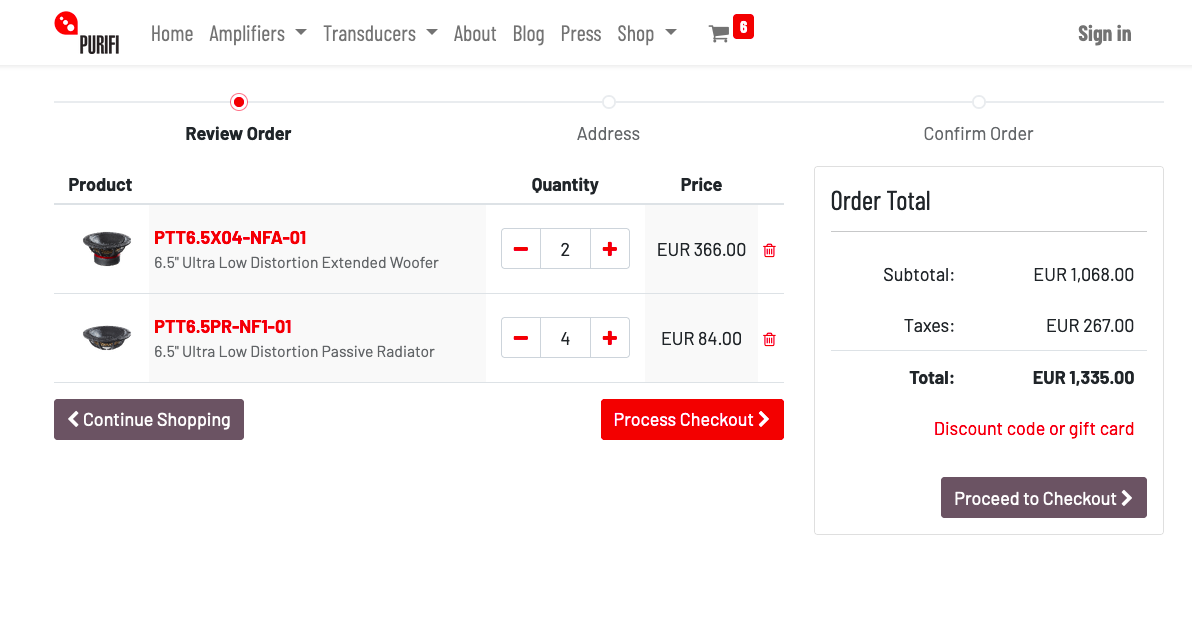Expand the Transducers dropdown menu
Screen dimensions: 1192x635
point(380,34)
